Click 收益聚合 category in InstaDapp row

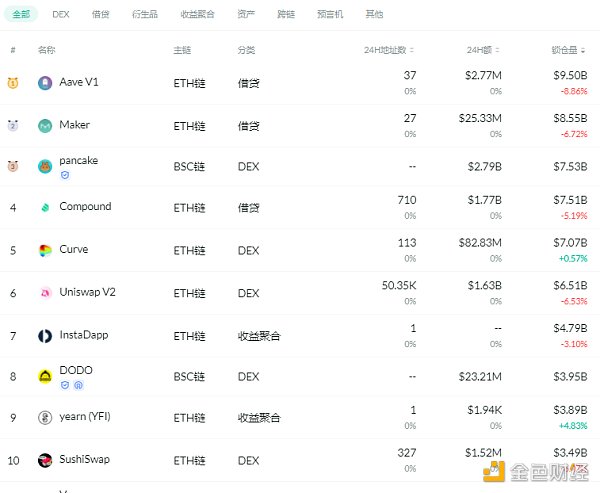(259, 336)
